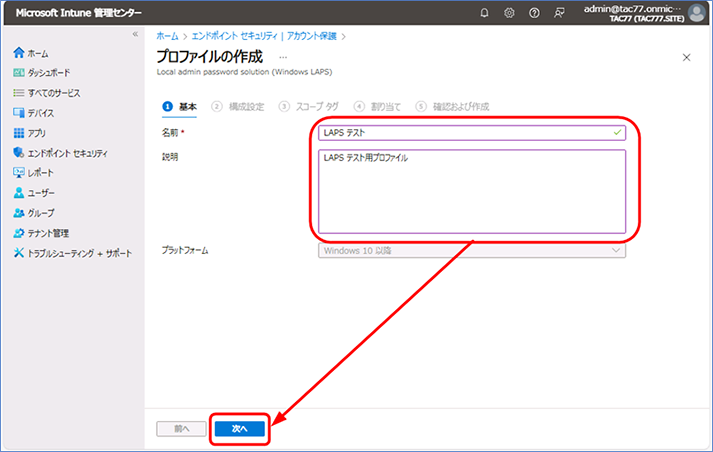Click the Groups people icon in the sidebar
The width and height of the screenshot is (713, 452).
pyautogui.click(x=19, y=213)
